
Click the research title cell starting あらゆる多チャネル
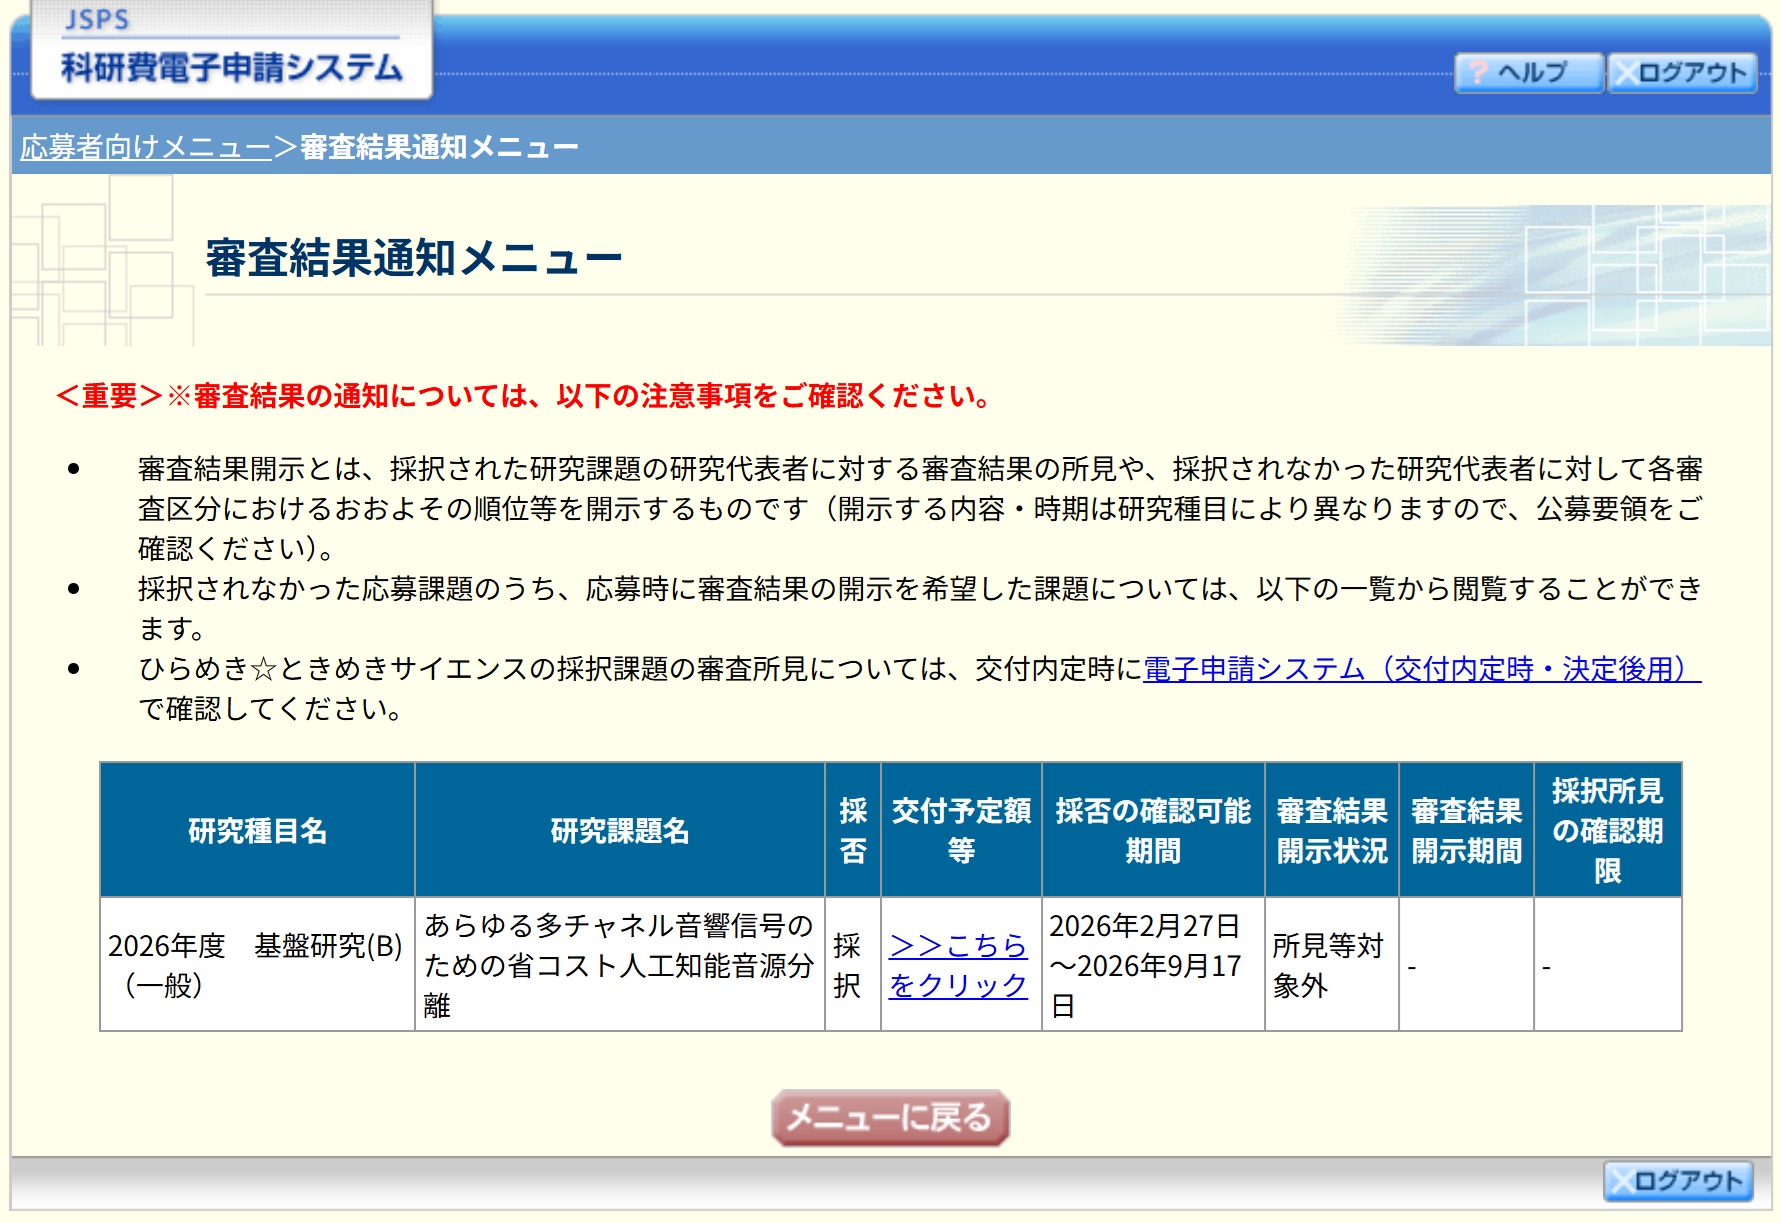619,965
